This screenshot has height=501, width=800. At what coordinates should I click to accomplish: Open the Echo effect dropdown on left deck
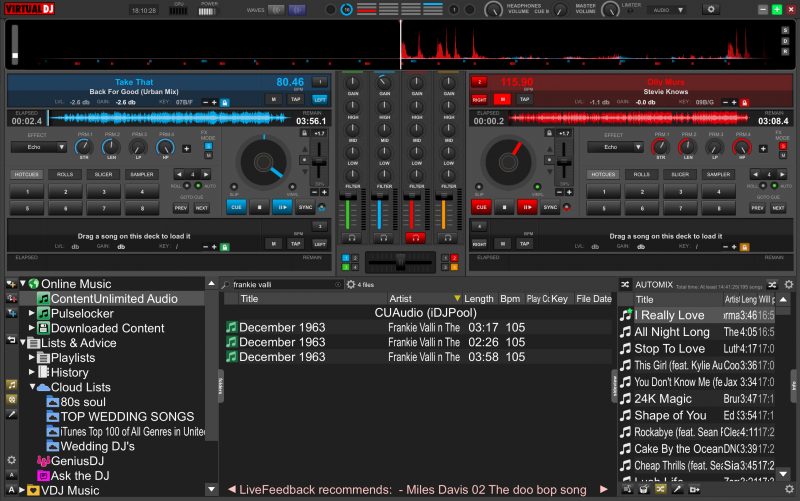39,147
